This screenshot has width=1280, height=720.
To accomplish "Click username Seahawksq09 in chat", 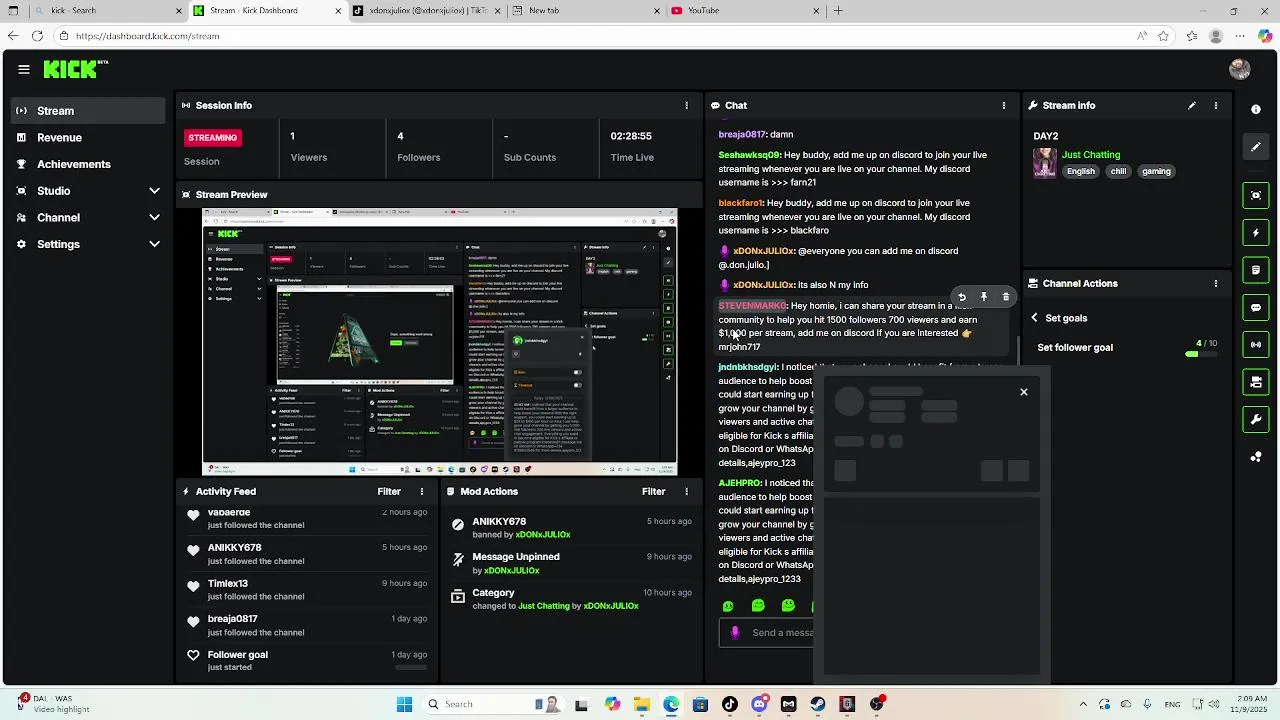I will pos(749,155).
